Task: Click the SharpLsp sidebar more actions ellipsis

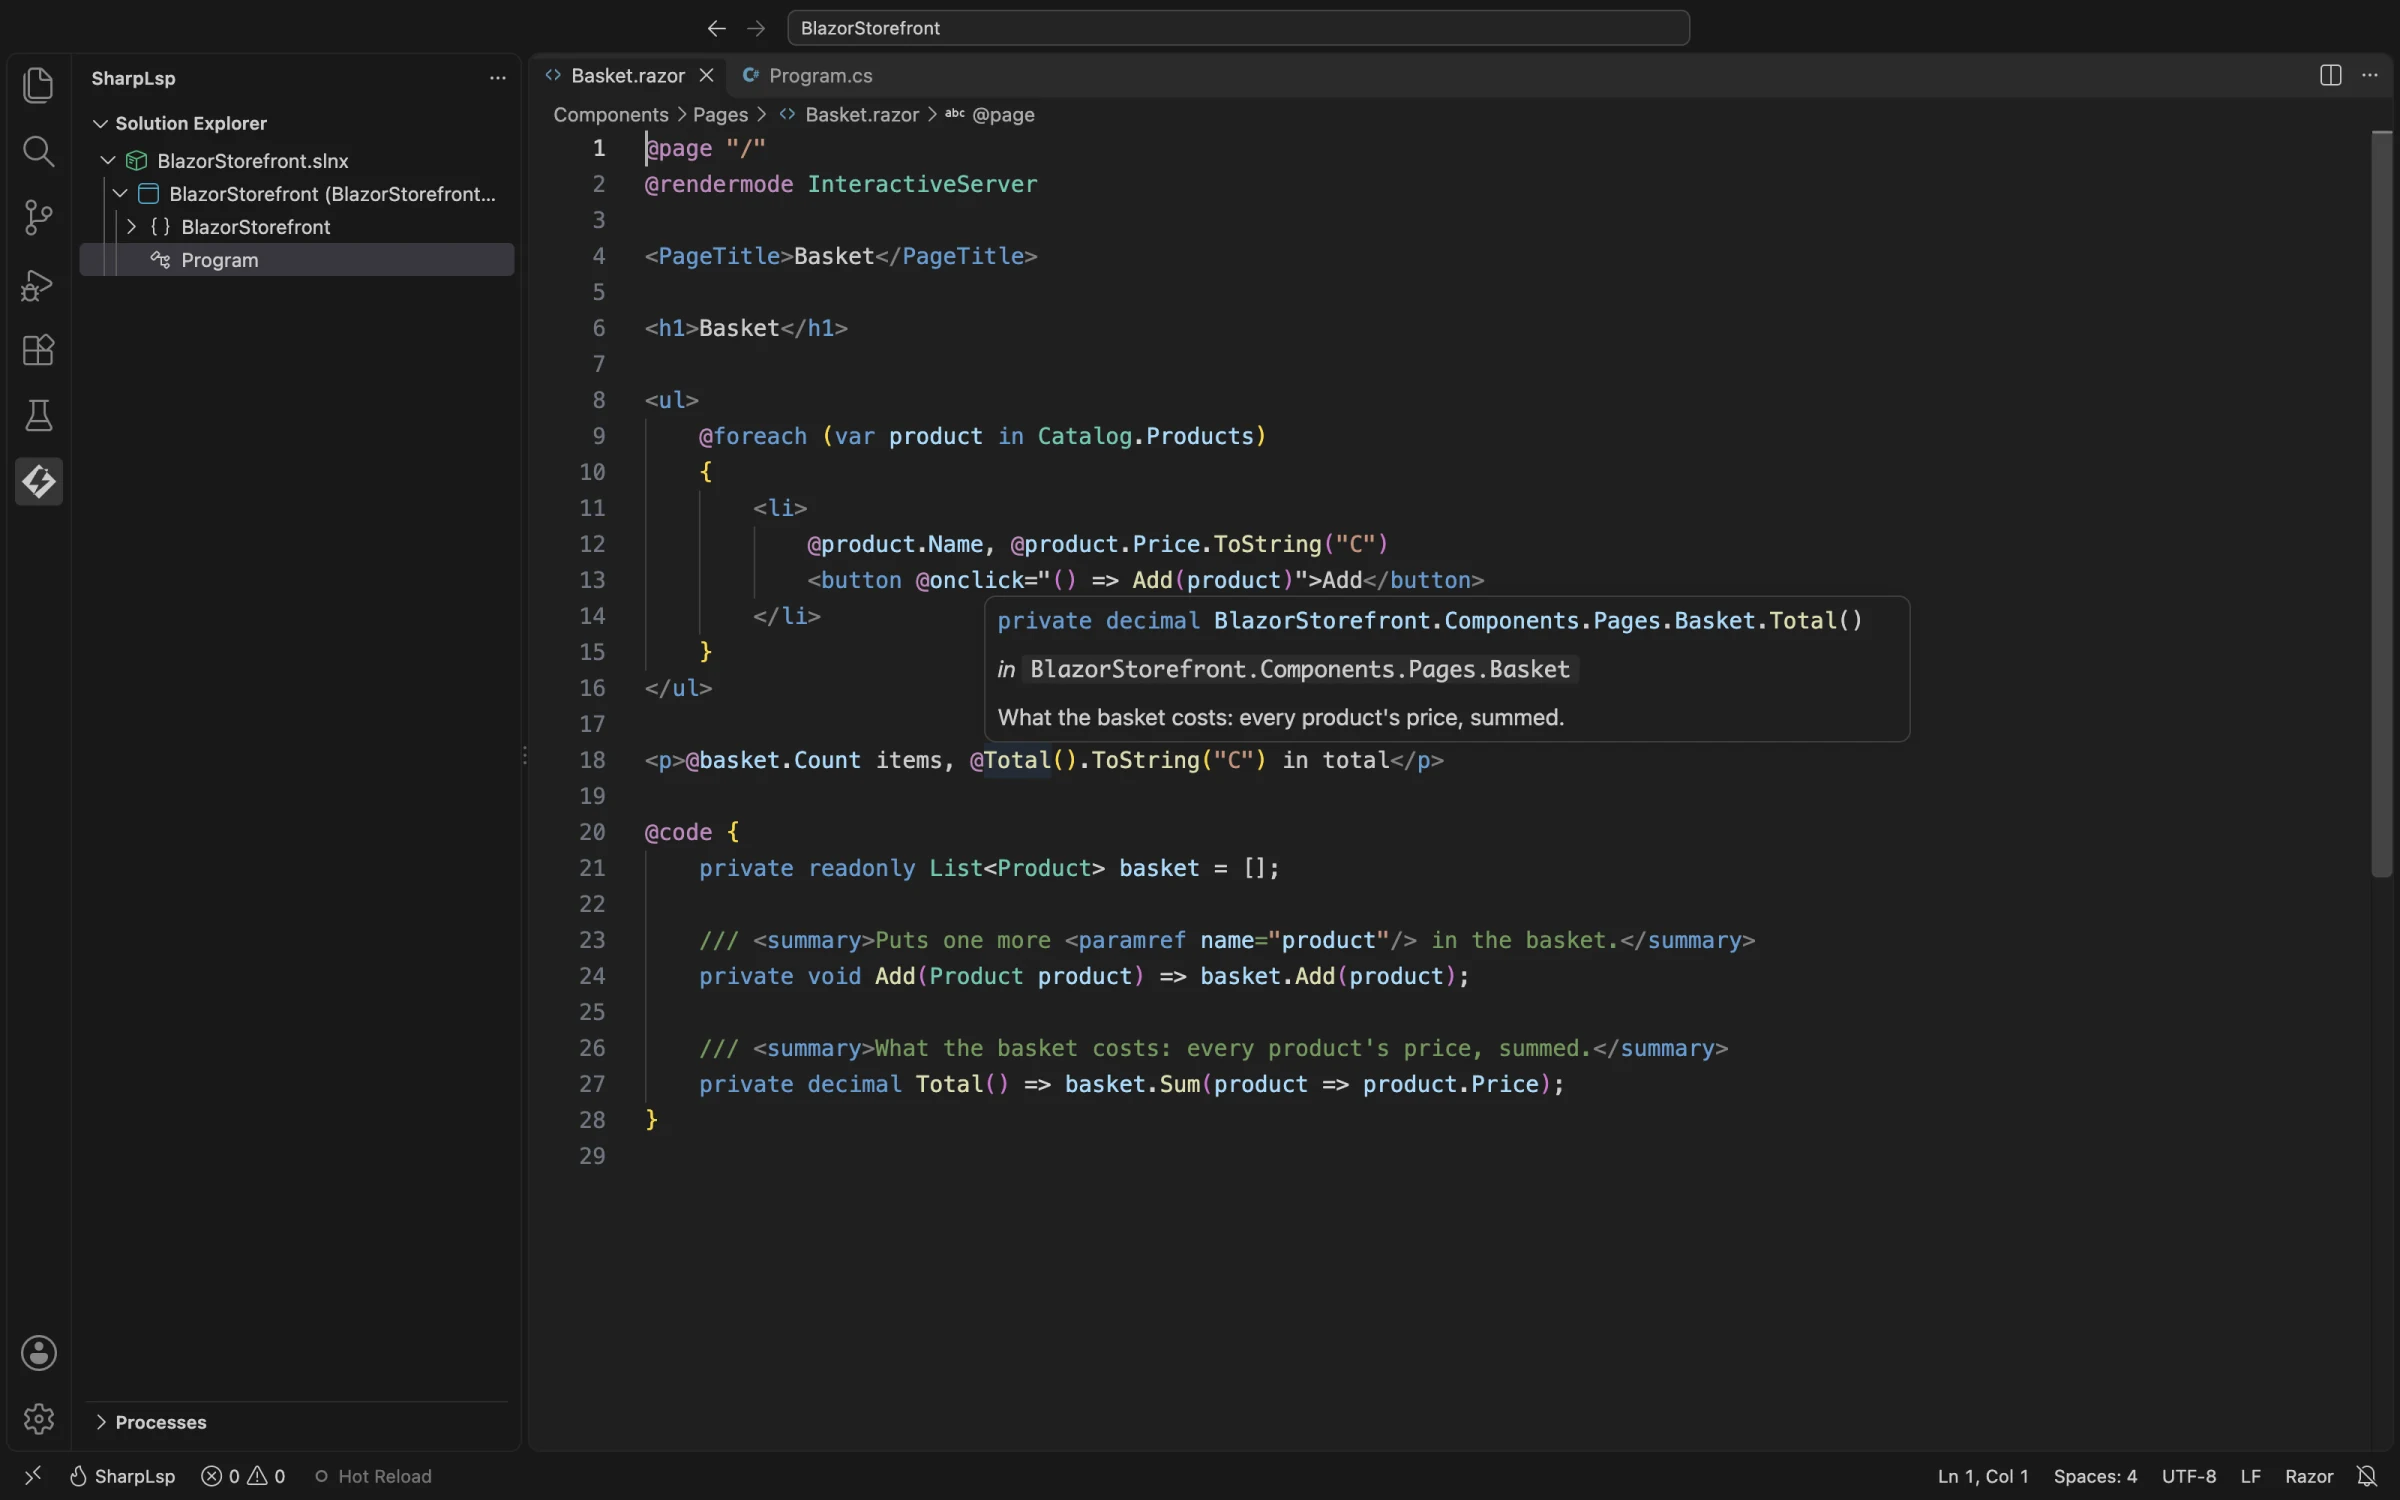Action: point(497,78)
